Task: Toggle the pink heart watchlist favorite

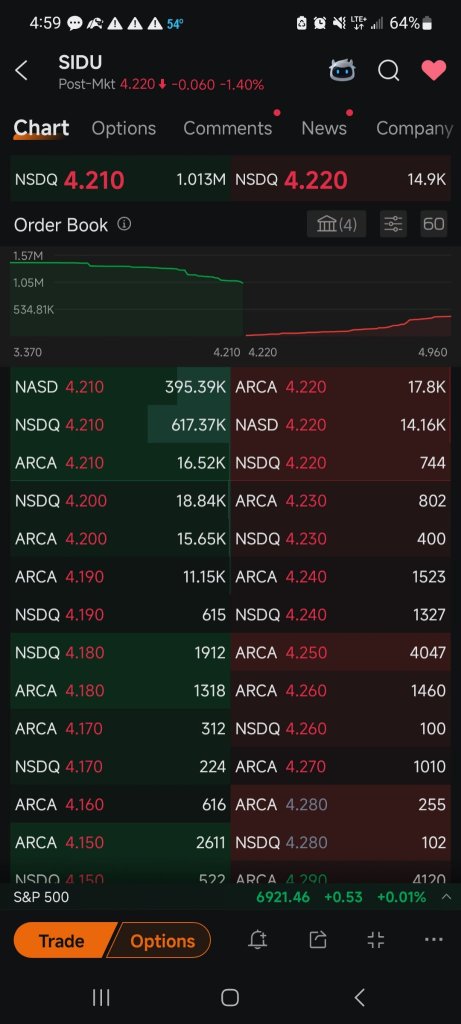Action: point(434,70)
